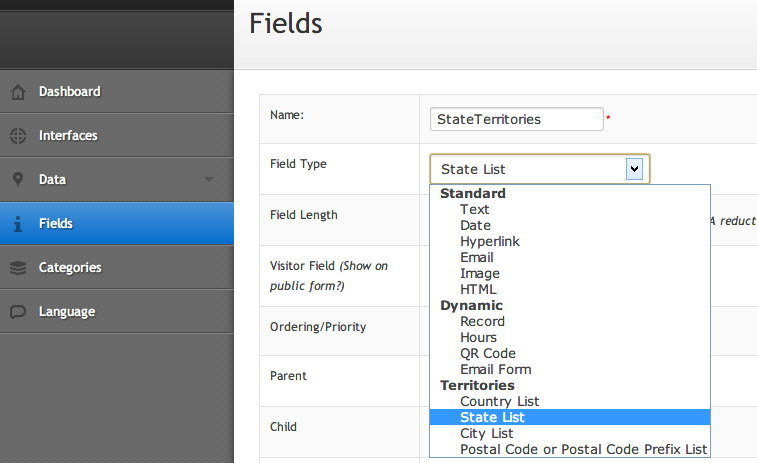Click the Fields page title
Screen dimensions: 757x463
point(286,24)
